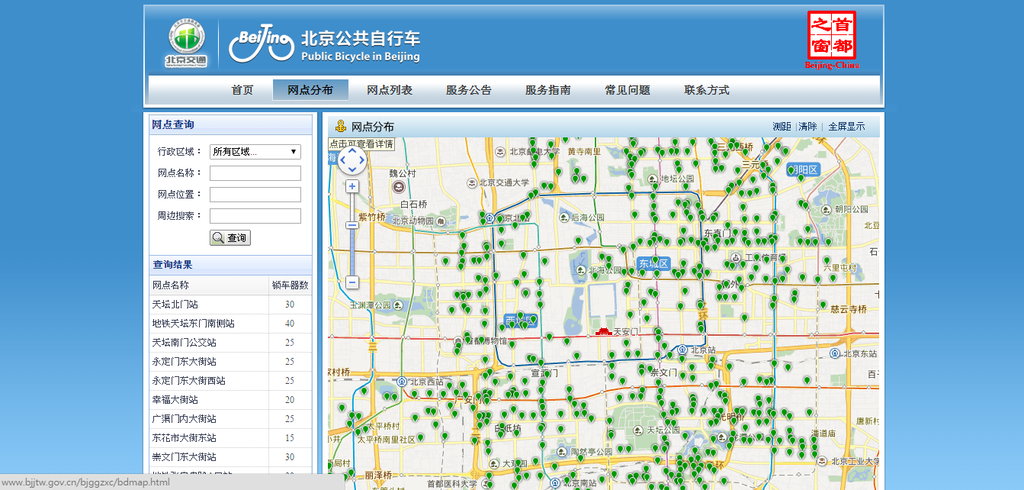1024x490 pixels.
Task: Click the 朝阳区 district label on map
Action: (803, 169)
